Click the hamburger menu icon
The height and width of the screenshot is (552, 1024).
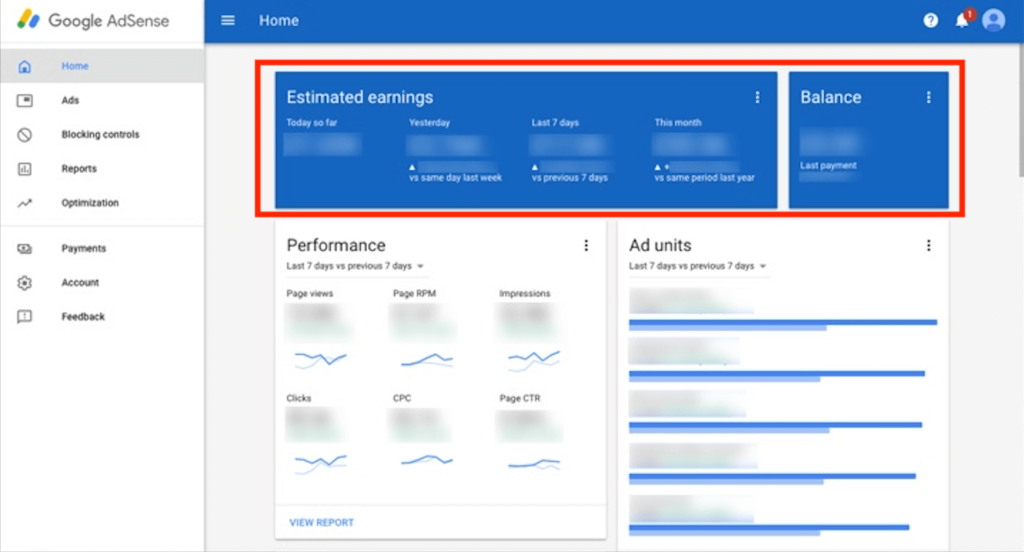[x=228, y=20]
